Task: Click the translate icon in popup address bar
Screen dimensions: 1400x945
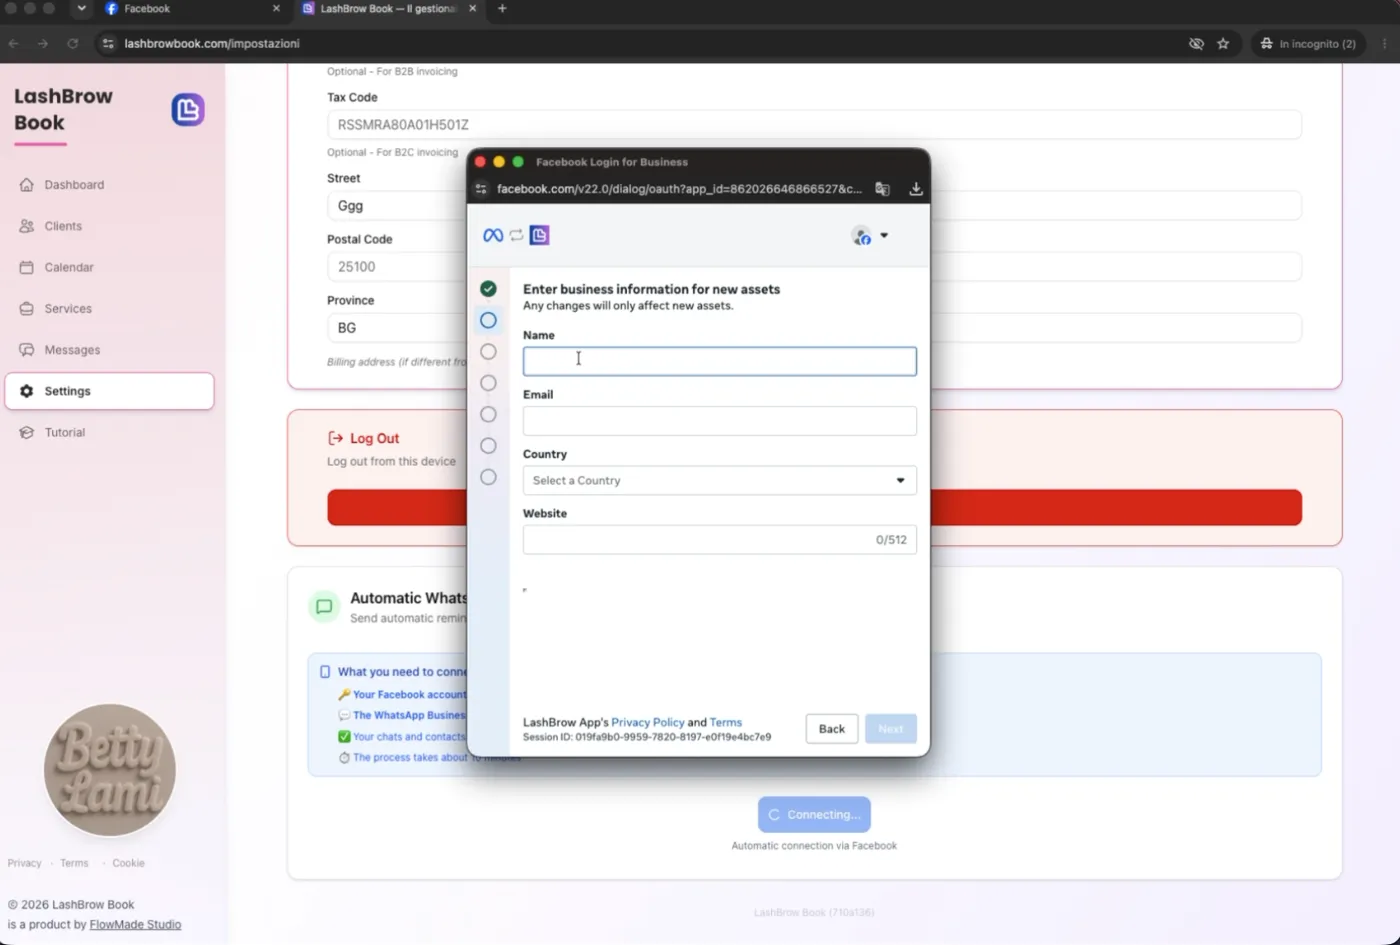Action: point(882,189)
